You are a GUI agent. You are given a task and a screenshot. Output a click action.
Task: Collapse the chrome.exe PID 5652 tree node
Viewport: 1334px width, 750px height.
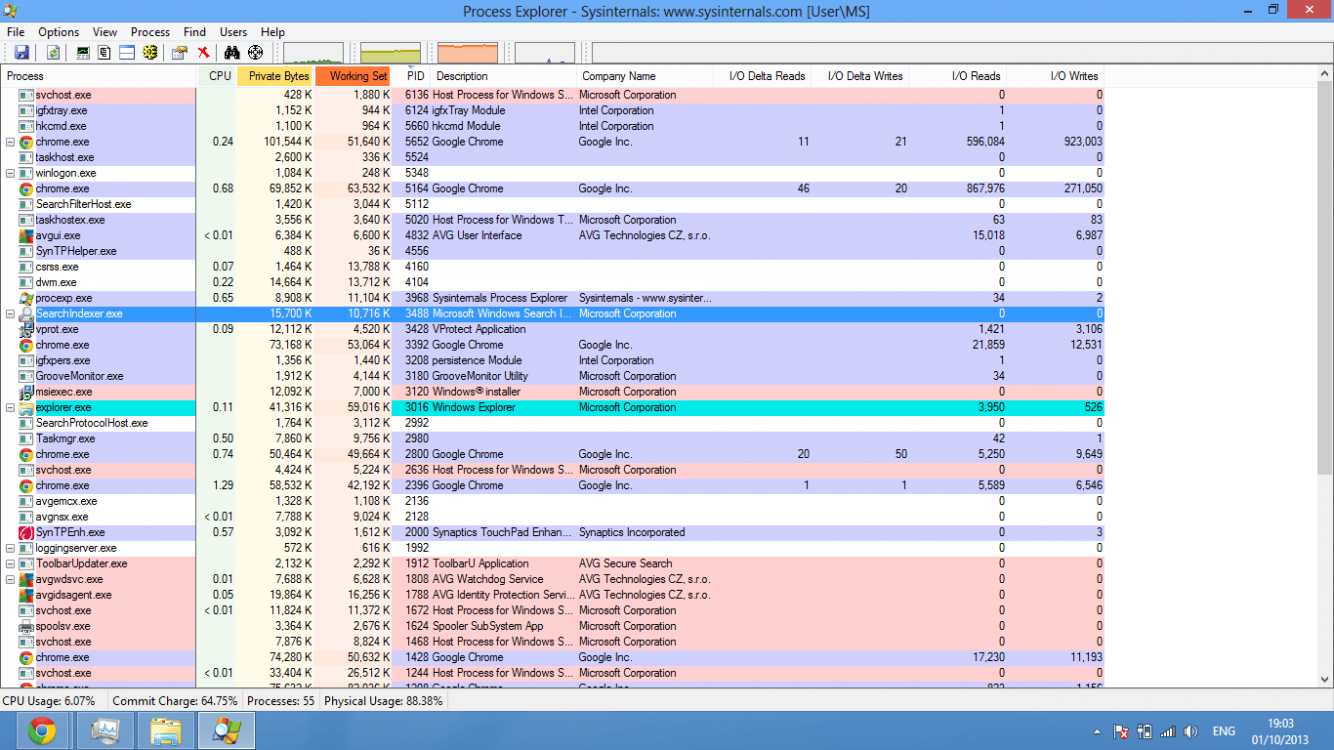pos(11,142)
